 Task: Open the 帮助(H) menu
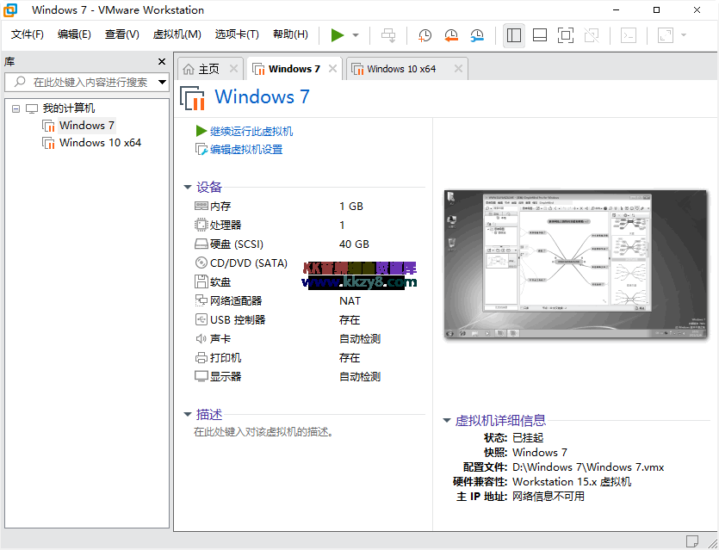click(x=290, y=34)
